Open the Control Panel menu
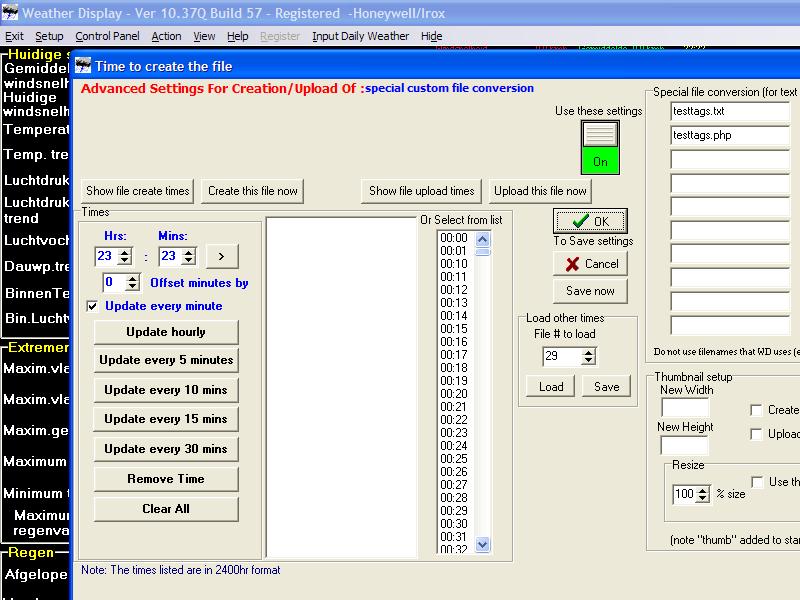This screenshot has height=600, width=800. click(x=107, y=36)
